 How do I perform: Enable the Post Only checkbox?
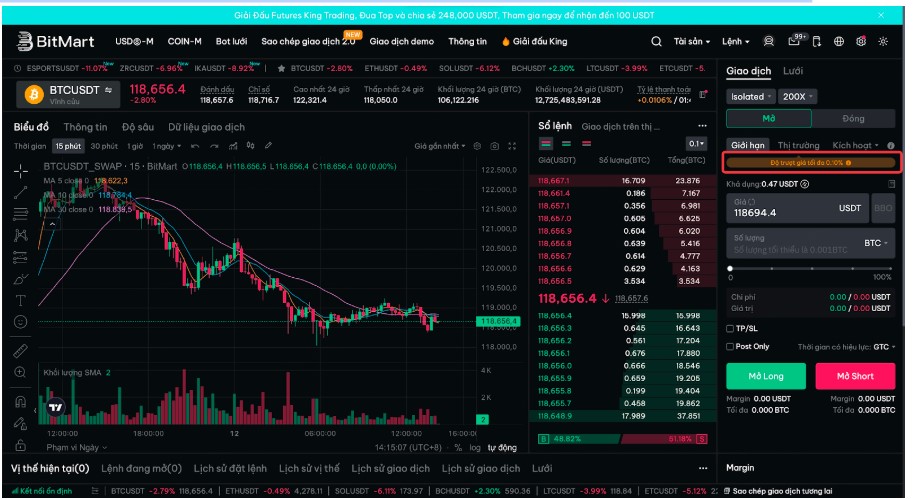coord(730,346)
